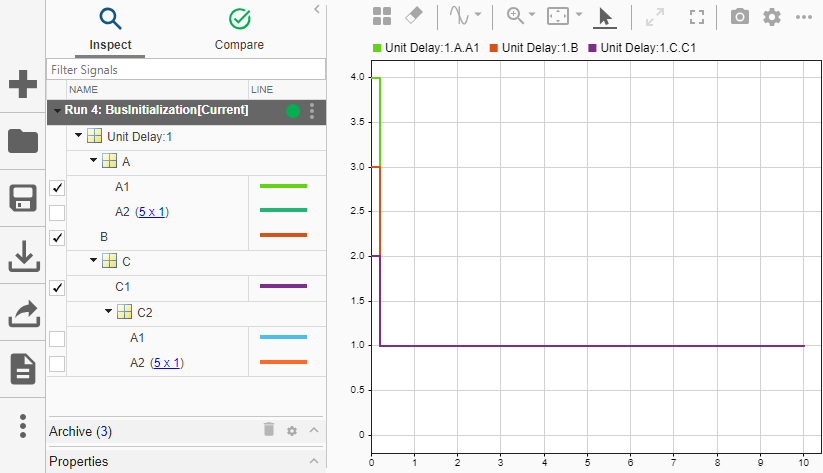This screenshot has width=823, height=473.
Task: Click the Import data download icon
Action: point(24,256)
